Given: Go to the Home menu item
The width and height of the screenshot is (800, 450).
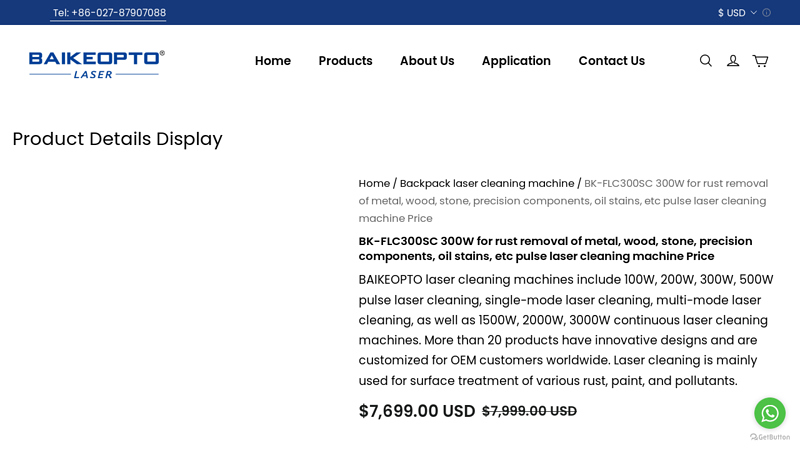Looking at the screenshot, I should [273, 61].
